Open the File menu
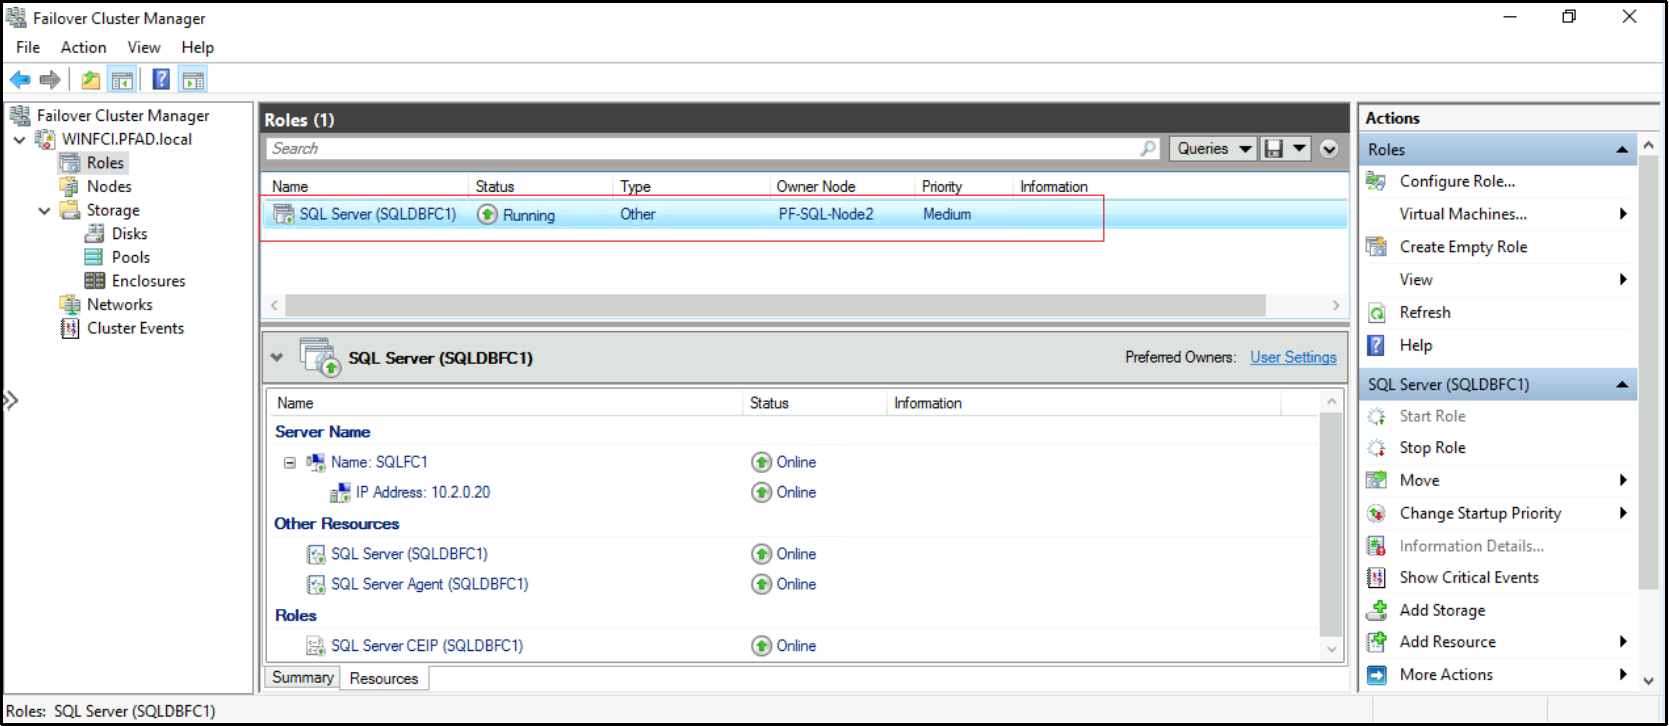The width and height of the screenshot is (1669, 726). point(28,47)
